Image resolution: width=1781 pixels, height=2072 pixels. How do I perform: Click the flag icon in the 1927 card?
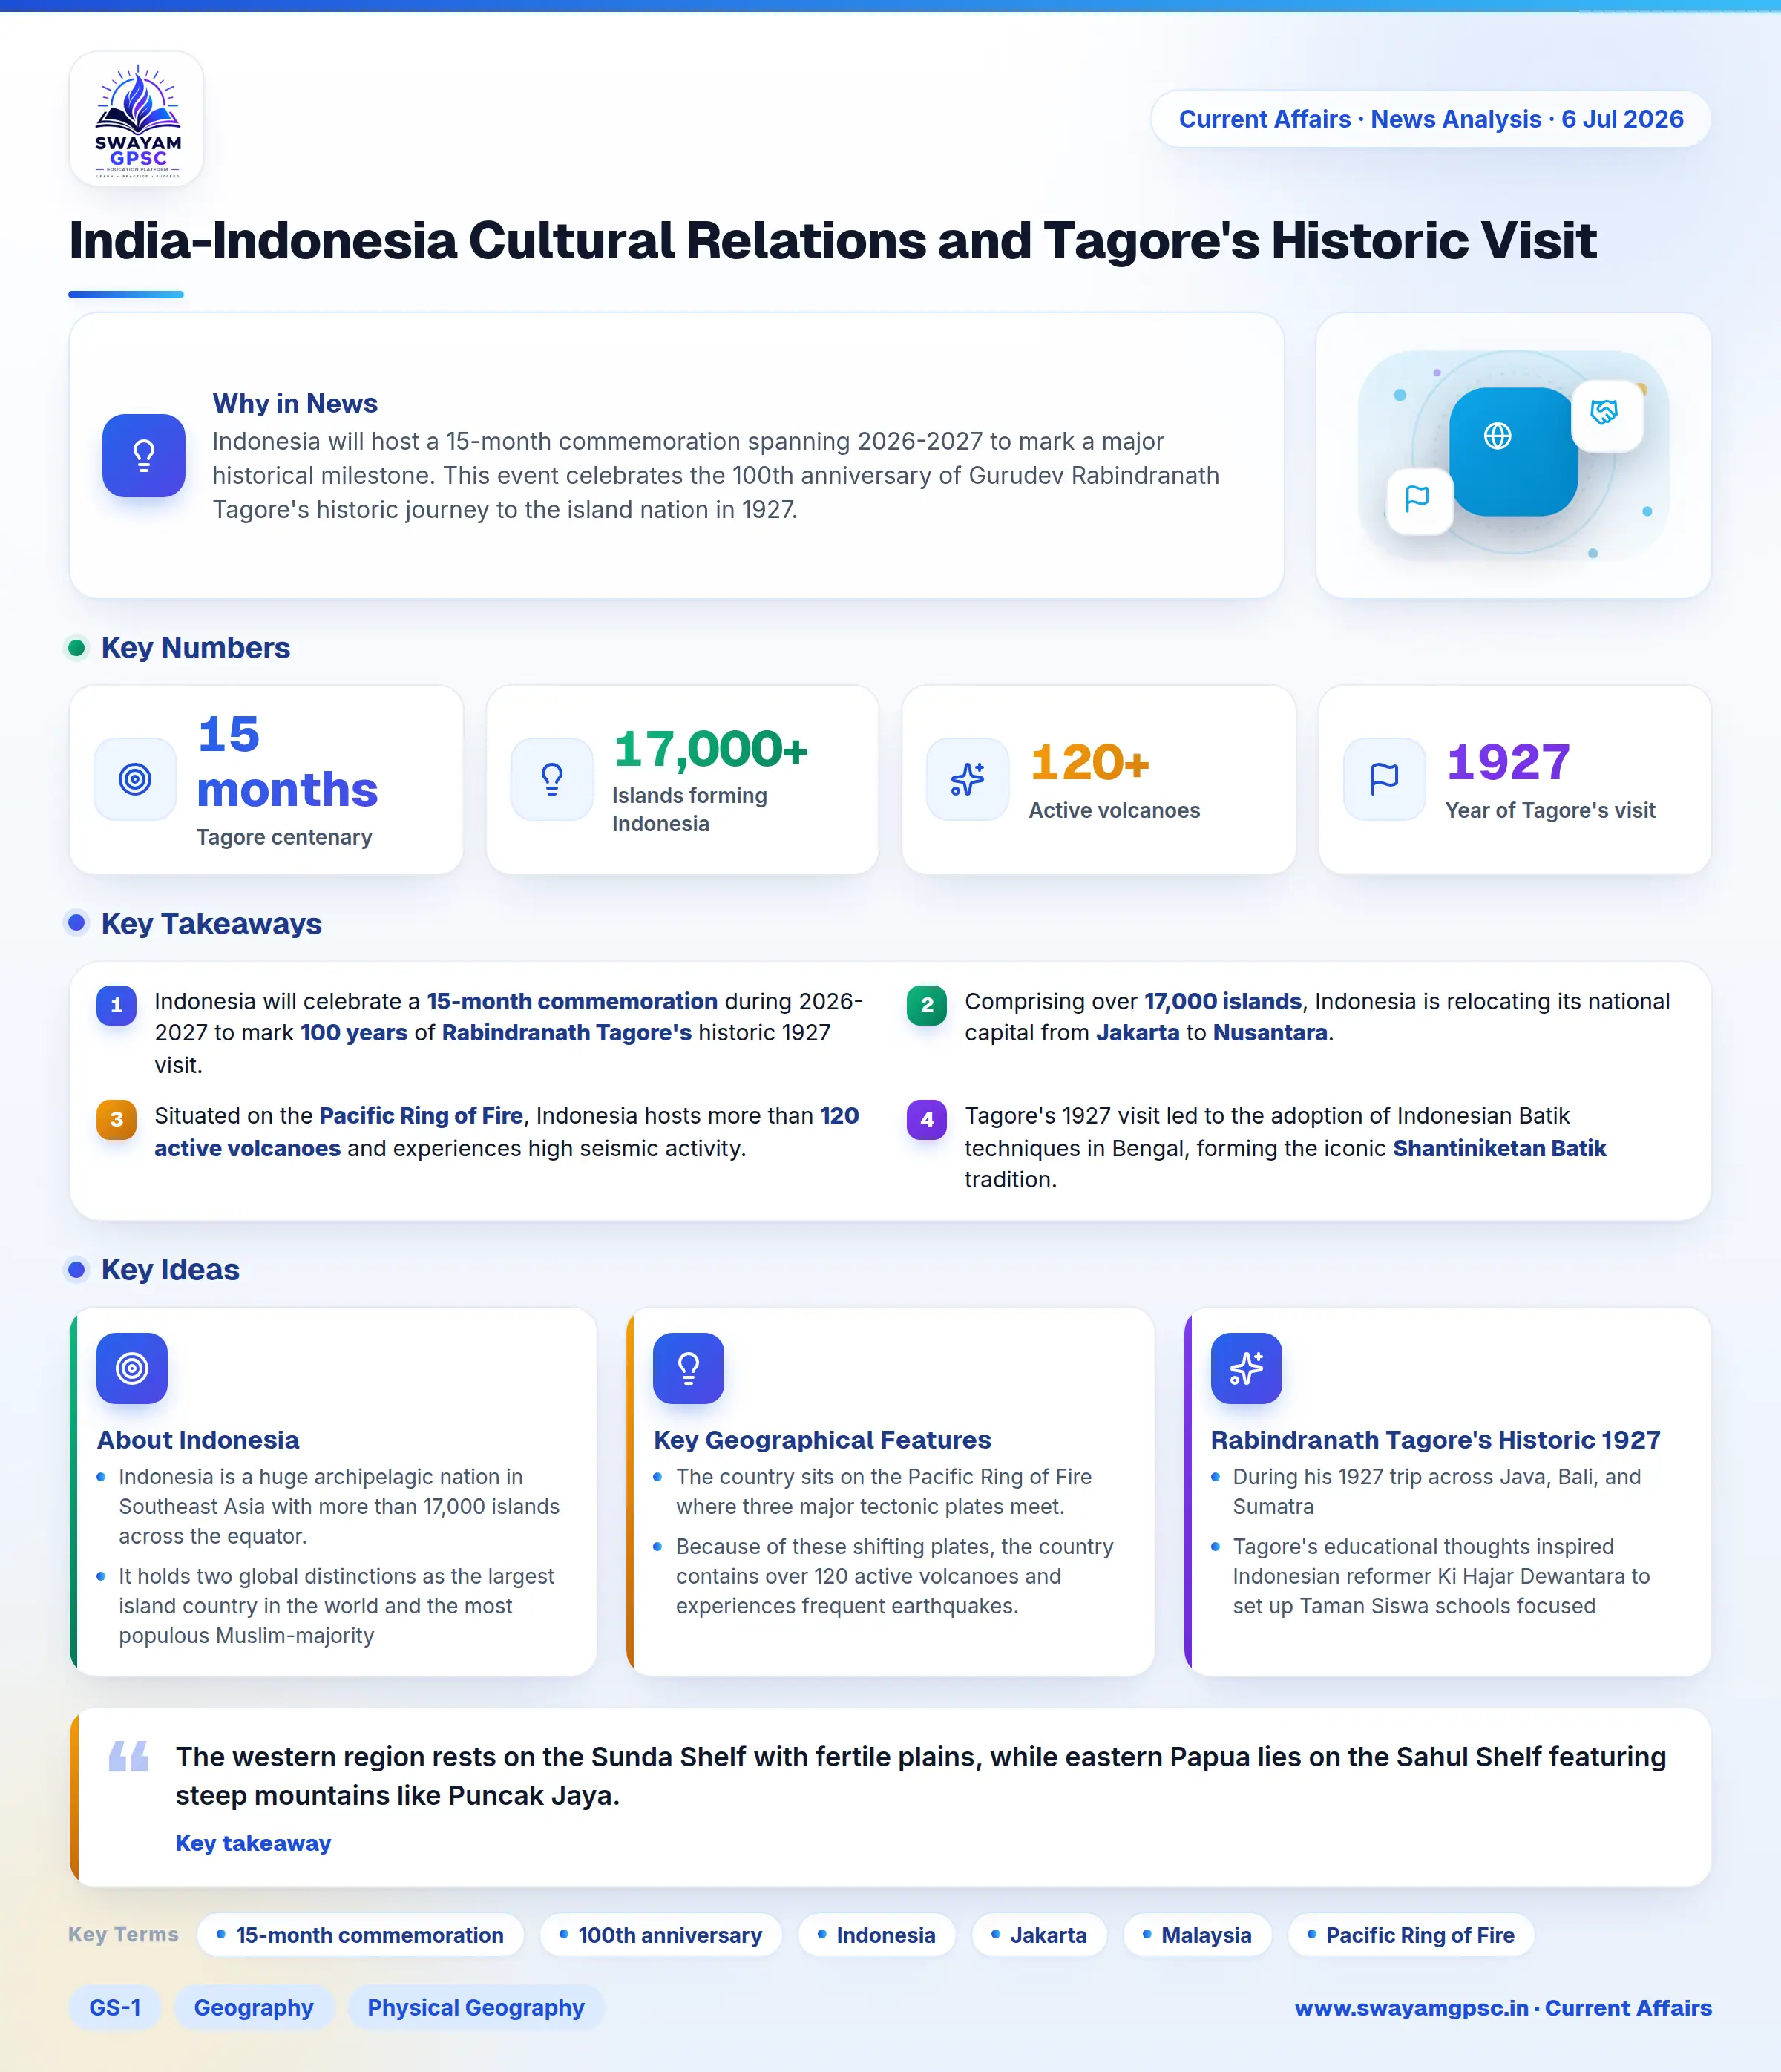(1384, 779)
